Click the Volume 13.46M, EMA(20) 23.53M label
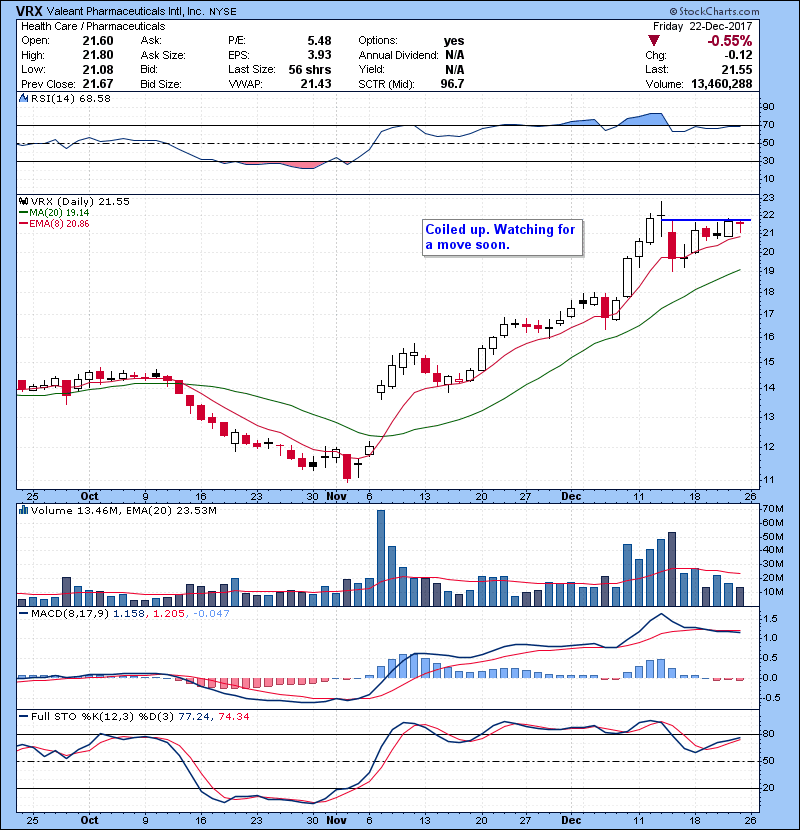Screen dimensions: 800x830 click(124, 511)
